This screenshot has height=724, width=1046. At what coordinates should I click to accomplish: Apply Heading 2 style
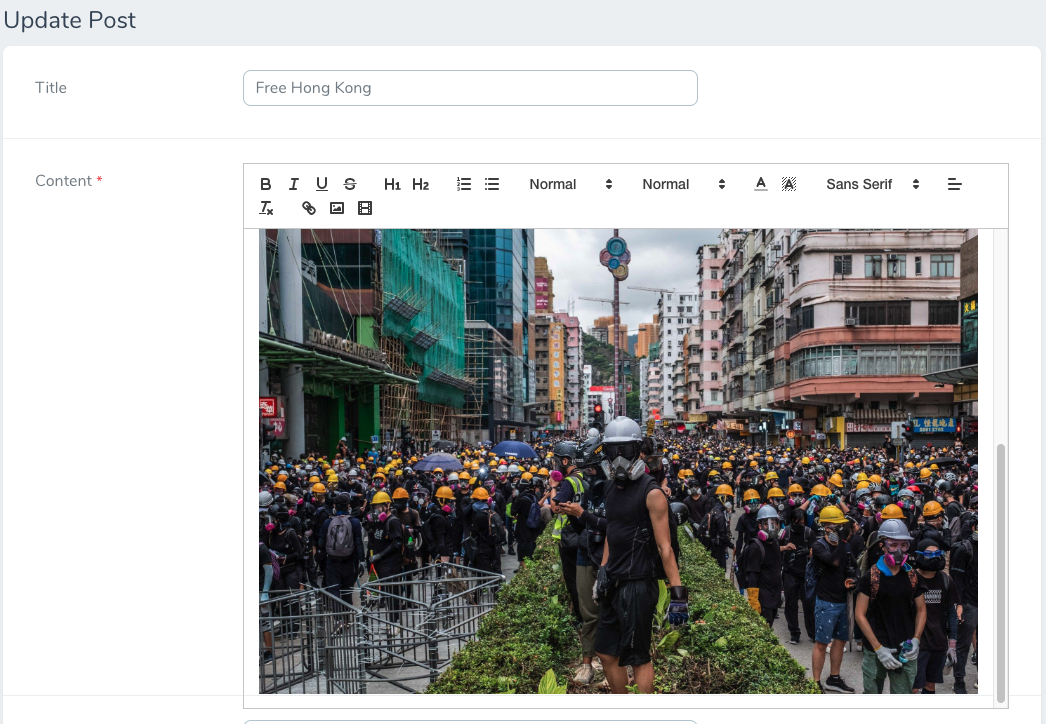tap(420, 183)
